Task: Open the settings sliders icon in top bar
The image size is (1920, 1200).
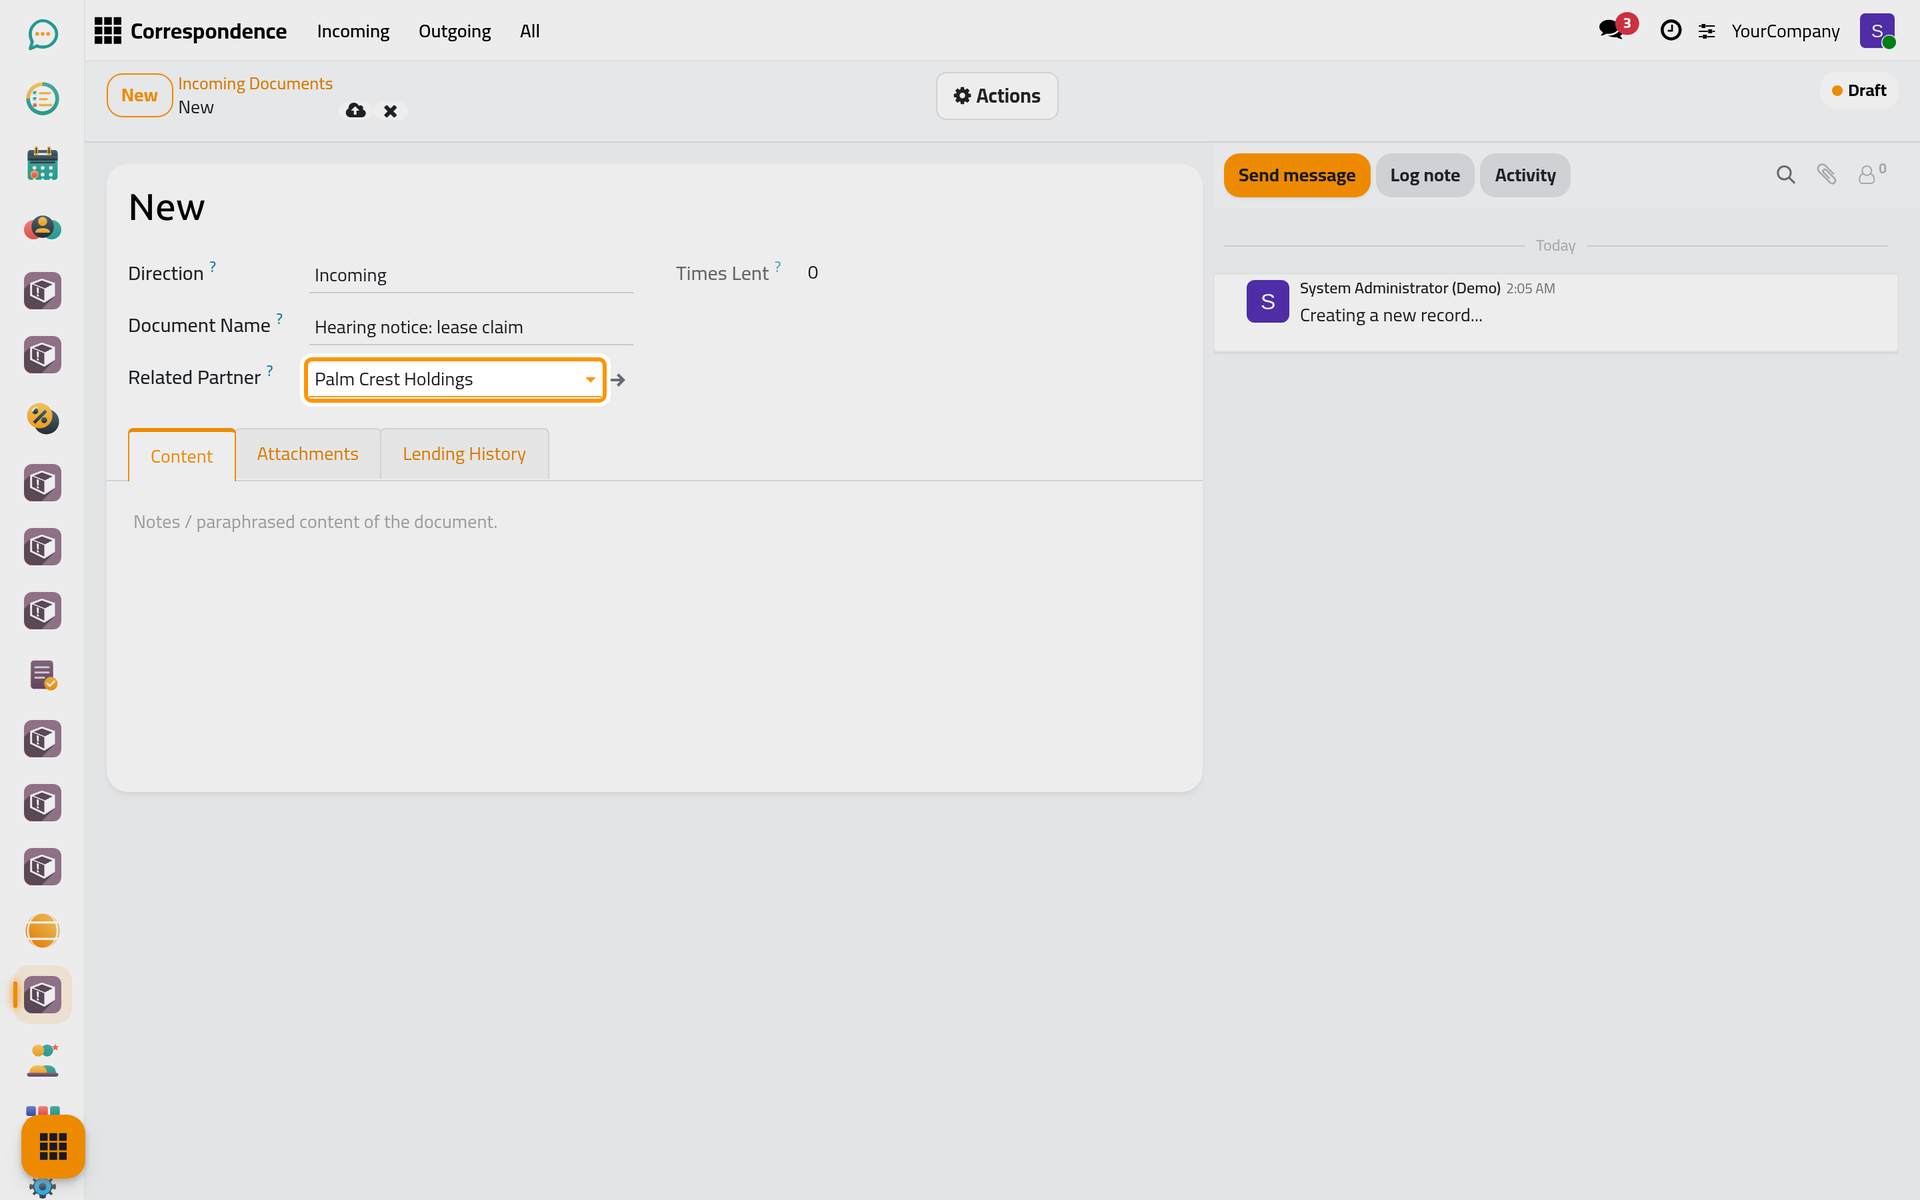Action: click(1707, 32)
